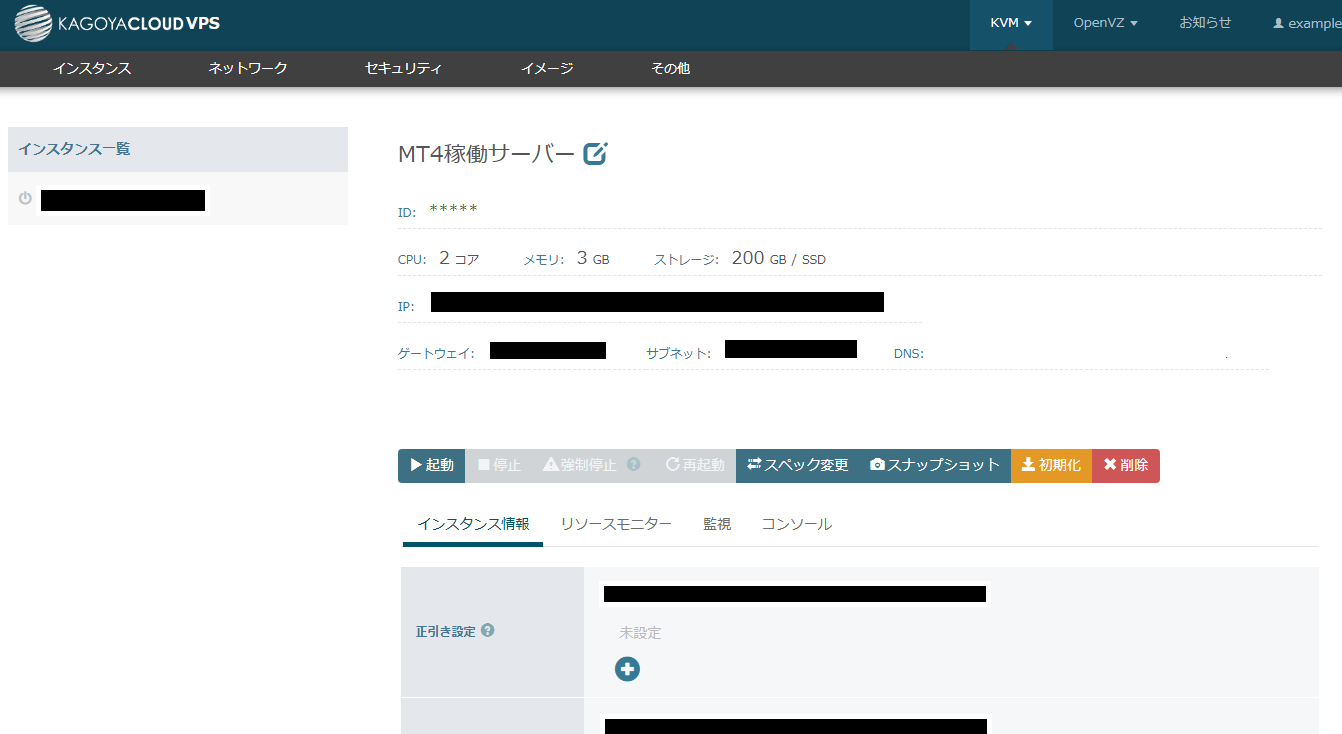
Task: Switch to the コンソール tab
Action: pos(796,524)
